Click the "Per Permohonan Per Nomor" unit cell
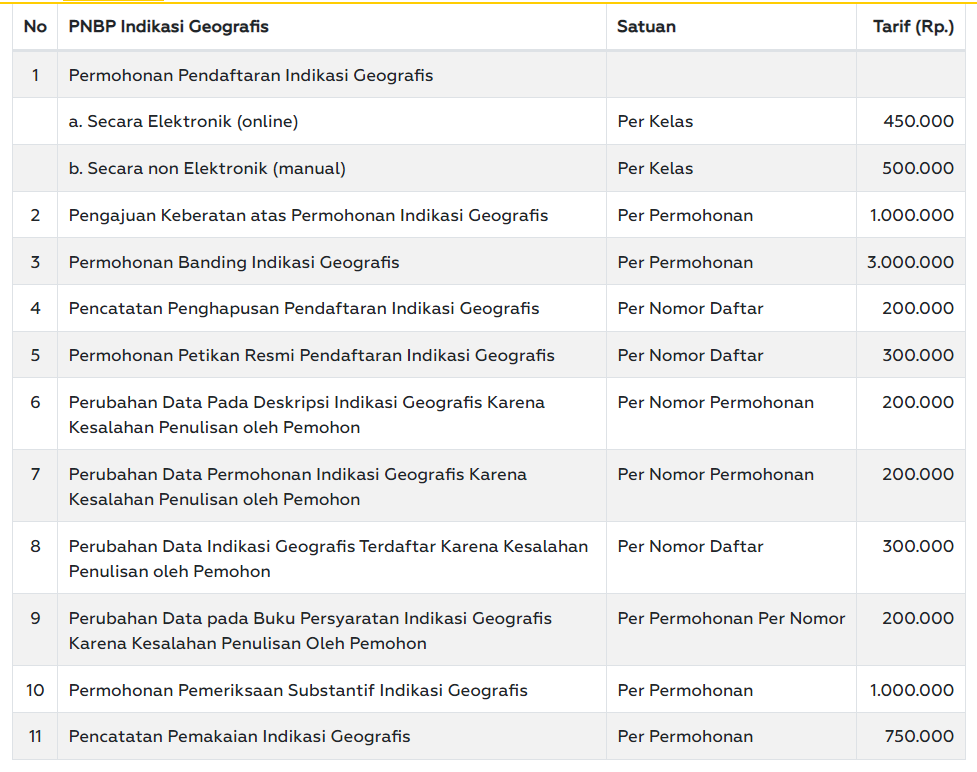 731,619
